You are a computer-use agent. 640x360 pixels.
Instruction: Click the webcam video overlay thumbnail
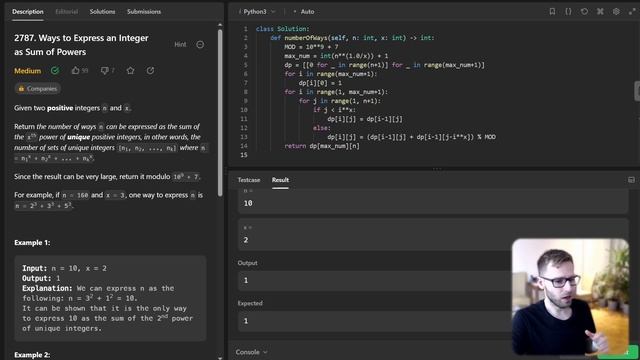tap(570, 297)
